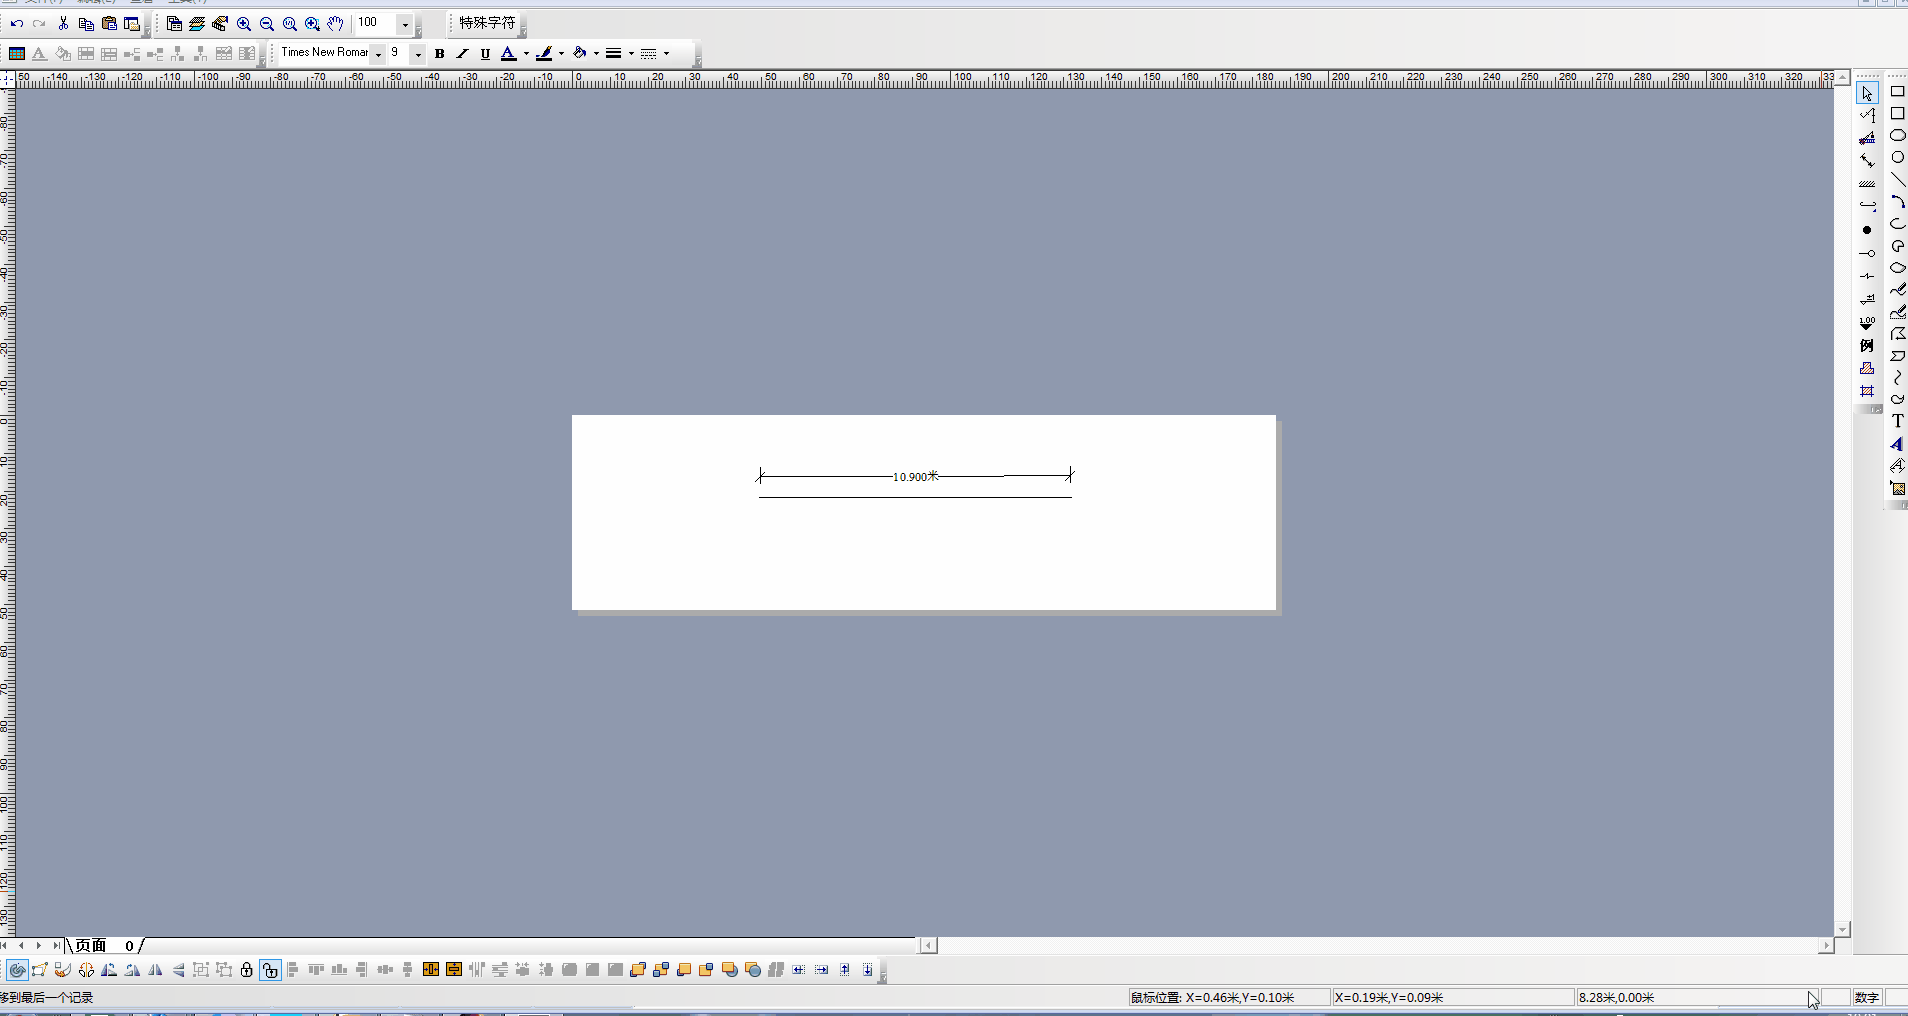Open the zoom percentage 100 dropdown
This screenshot has height=1016, width=1908.
pos(405,24)
